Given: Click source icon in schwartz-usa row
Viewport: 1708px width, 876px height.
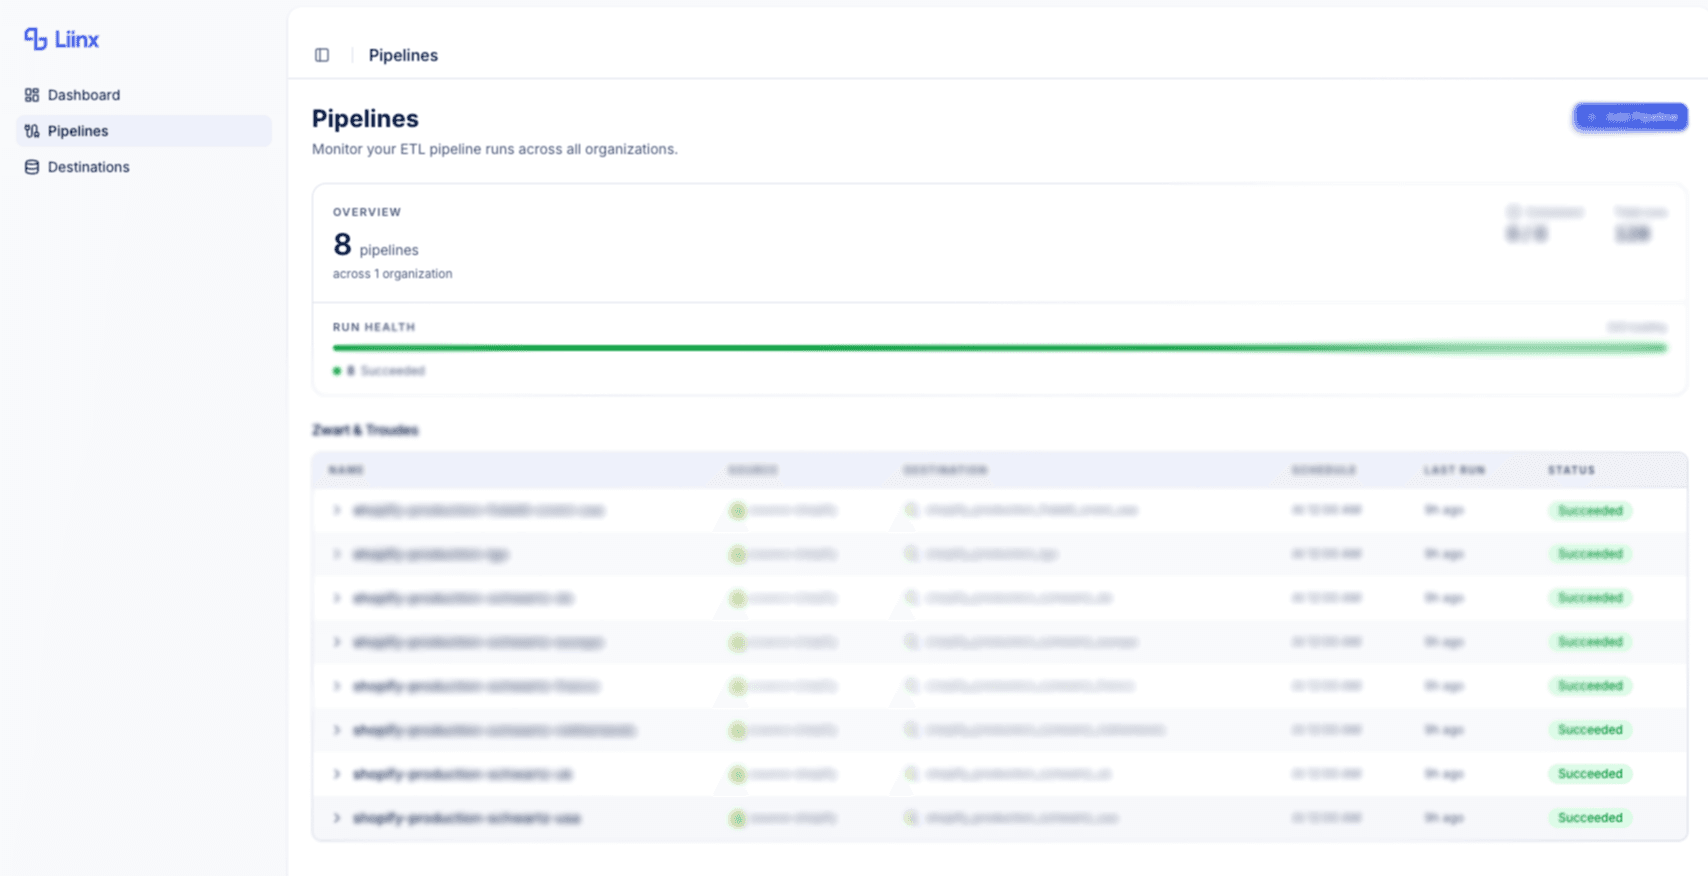Looking at the screenshot, I should click(737, 818).
